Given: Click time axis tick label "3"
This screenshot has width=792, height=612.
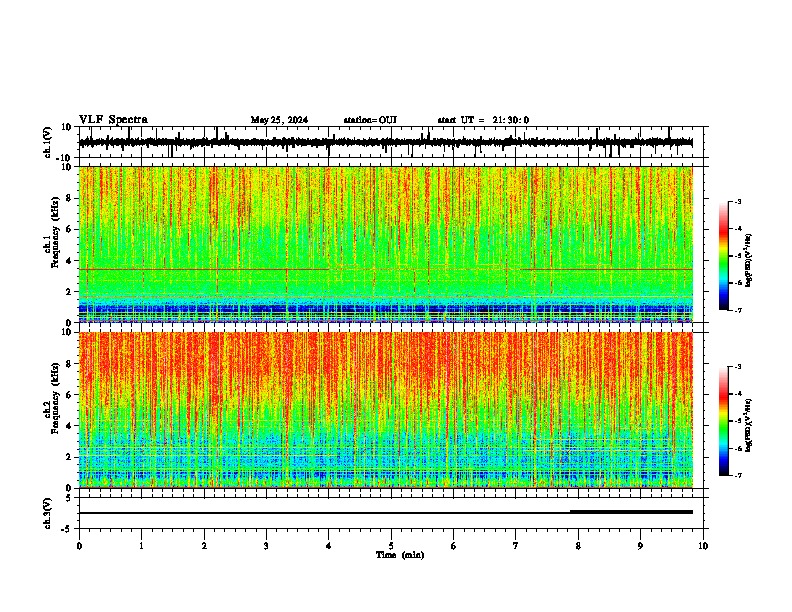Looking at the screenshot, I should point(266,546).
